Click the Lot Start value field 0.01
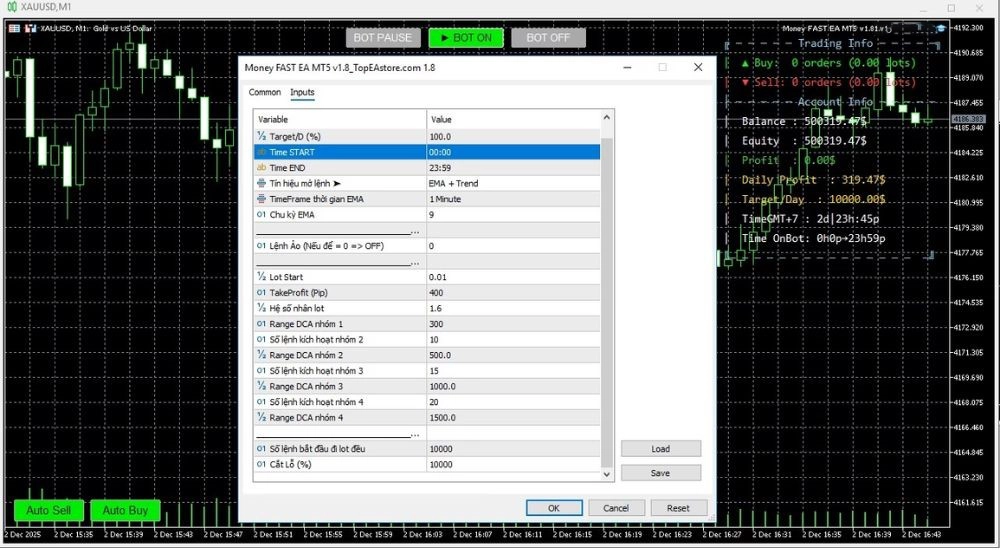 (x=513, y=277)
